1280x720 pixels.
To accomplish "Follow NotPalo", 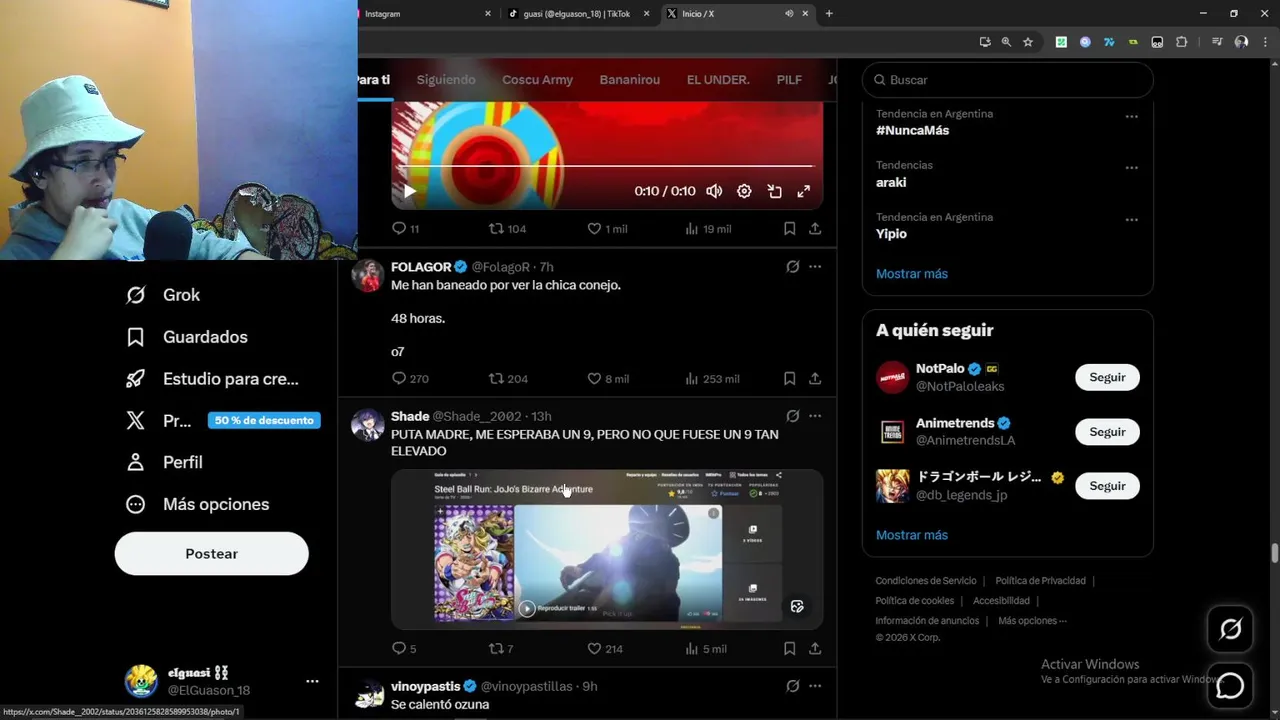I will [1107, 377].
